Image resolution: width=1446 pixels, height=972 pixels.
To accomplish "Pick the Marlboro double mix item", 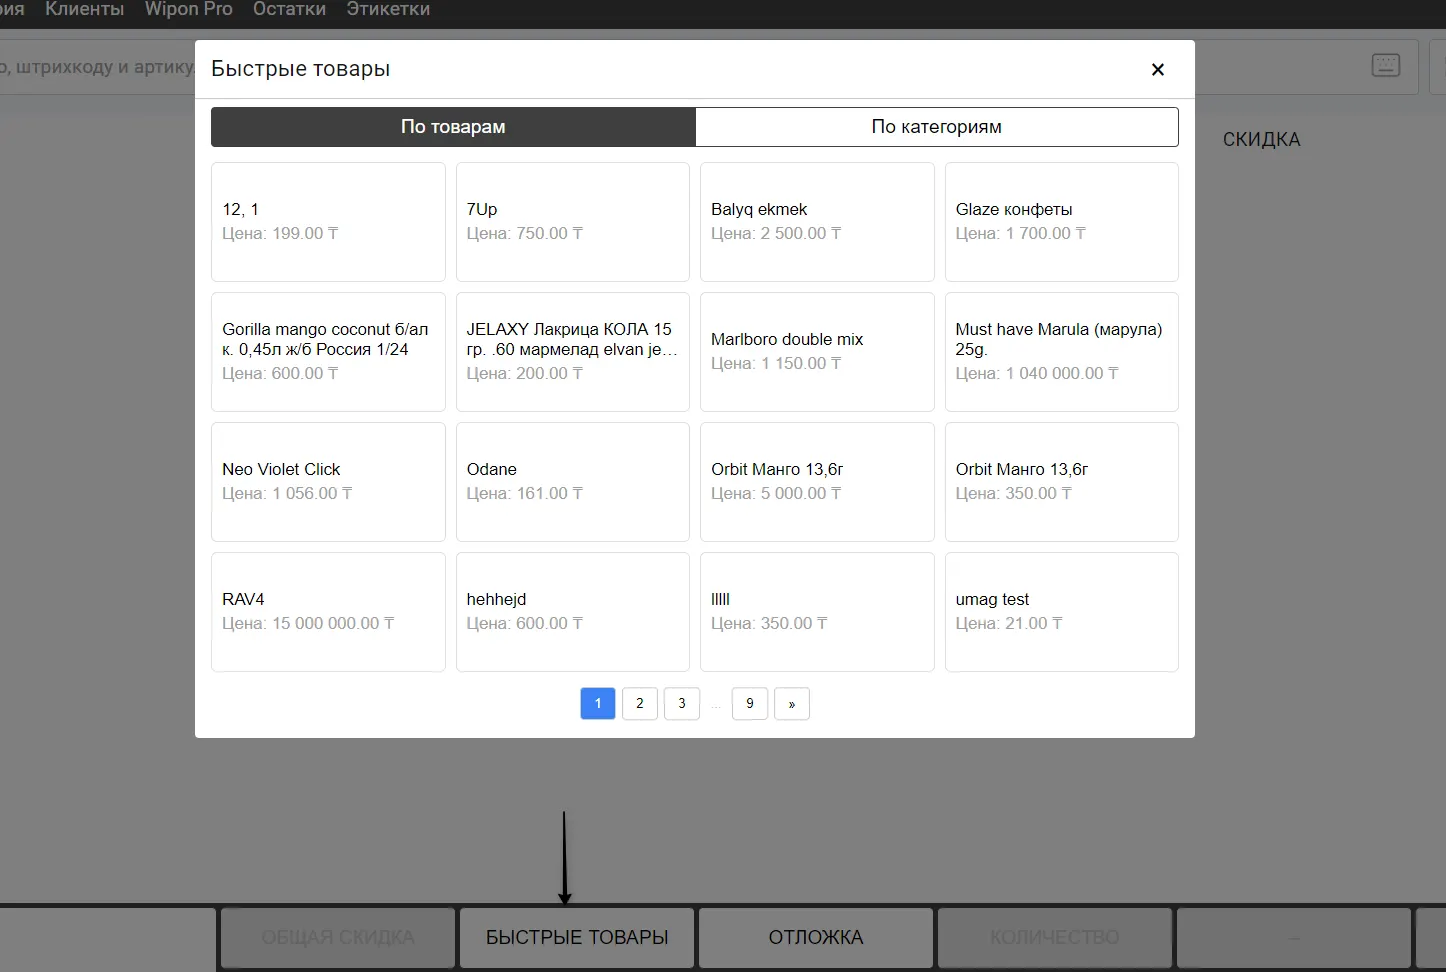I will click(816, 352).
